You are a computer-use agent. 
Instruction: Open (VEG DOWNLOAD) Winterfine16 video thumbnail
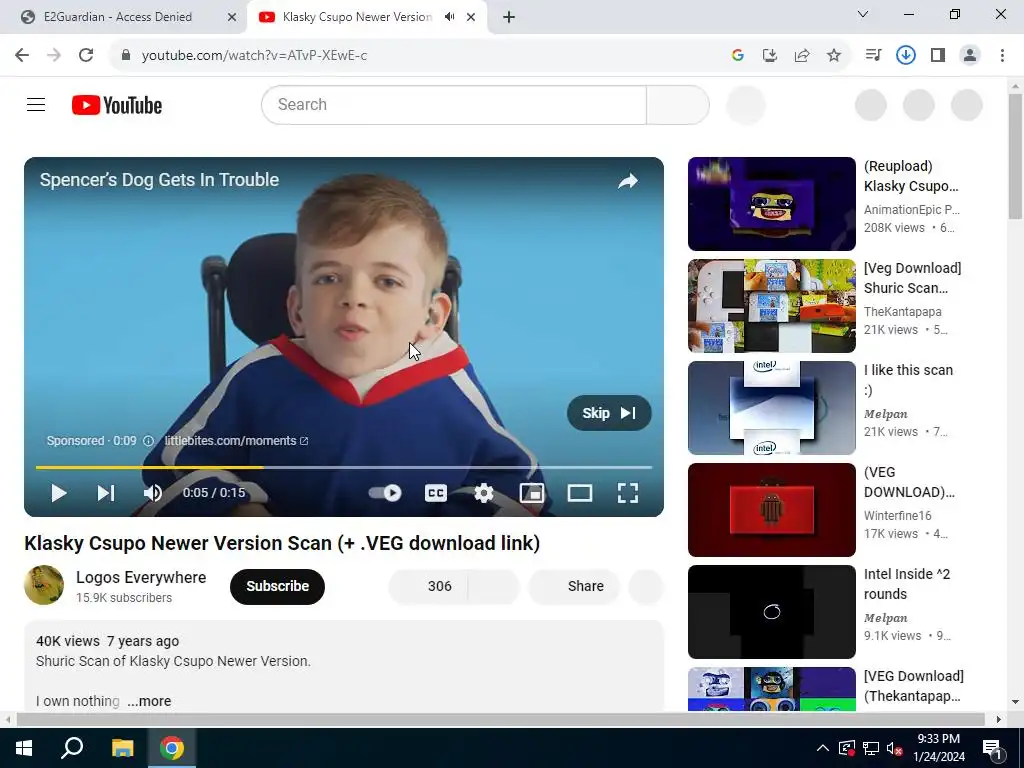click(771, 509)
